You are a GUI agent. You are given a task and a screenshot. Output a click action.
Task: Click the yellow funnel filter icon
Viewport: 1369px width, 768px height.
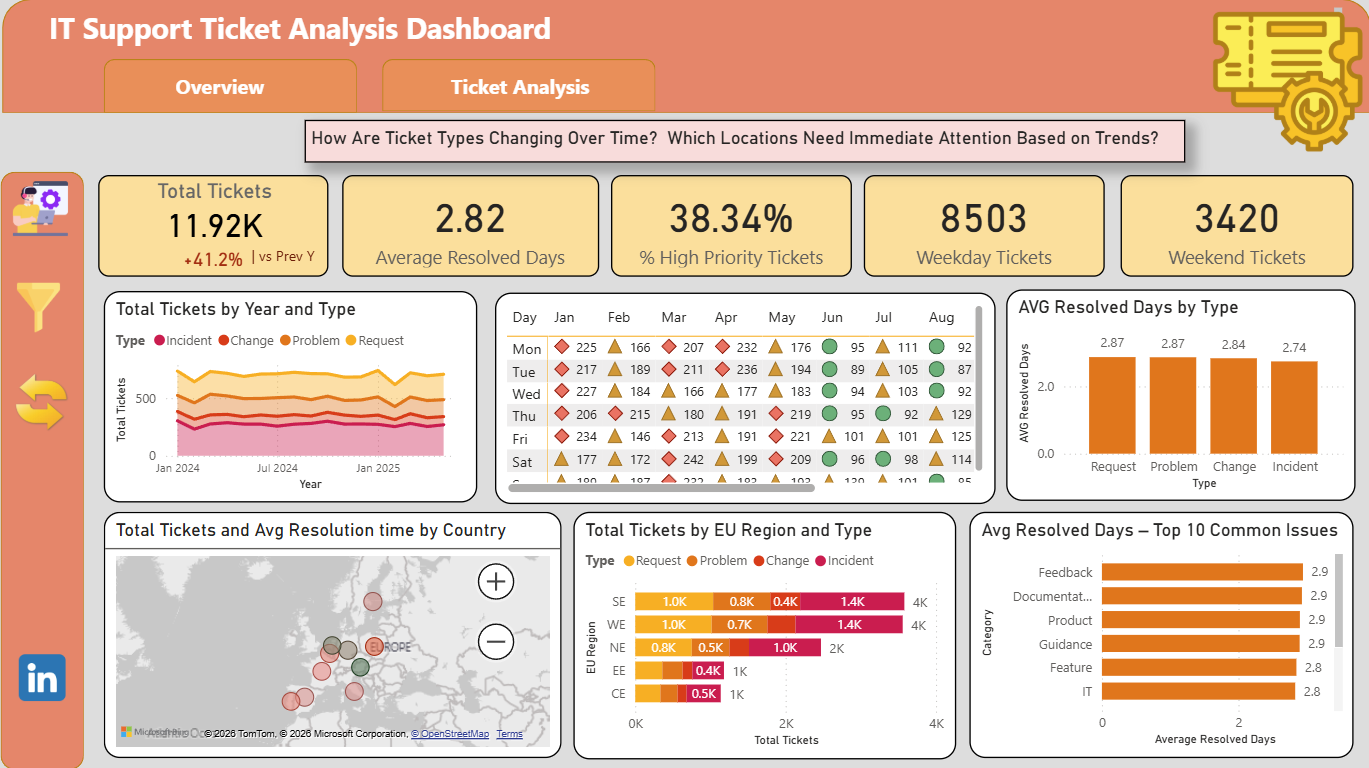pos(39,307)
